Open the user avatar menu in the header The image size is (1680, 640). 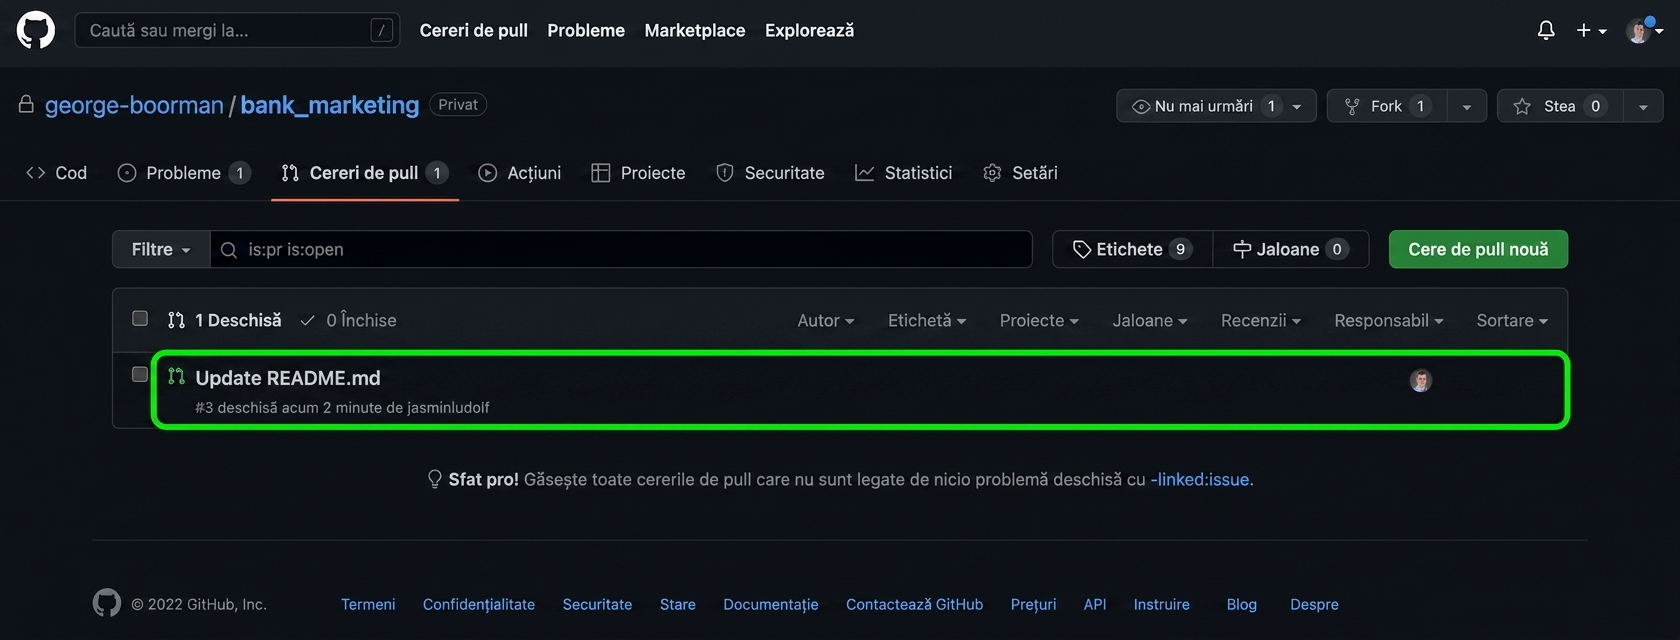[1644, 31]
